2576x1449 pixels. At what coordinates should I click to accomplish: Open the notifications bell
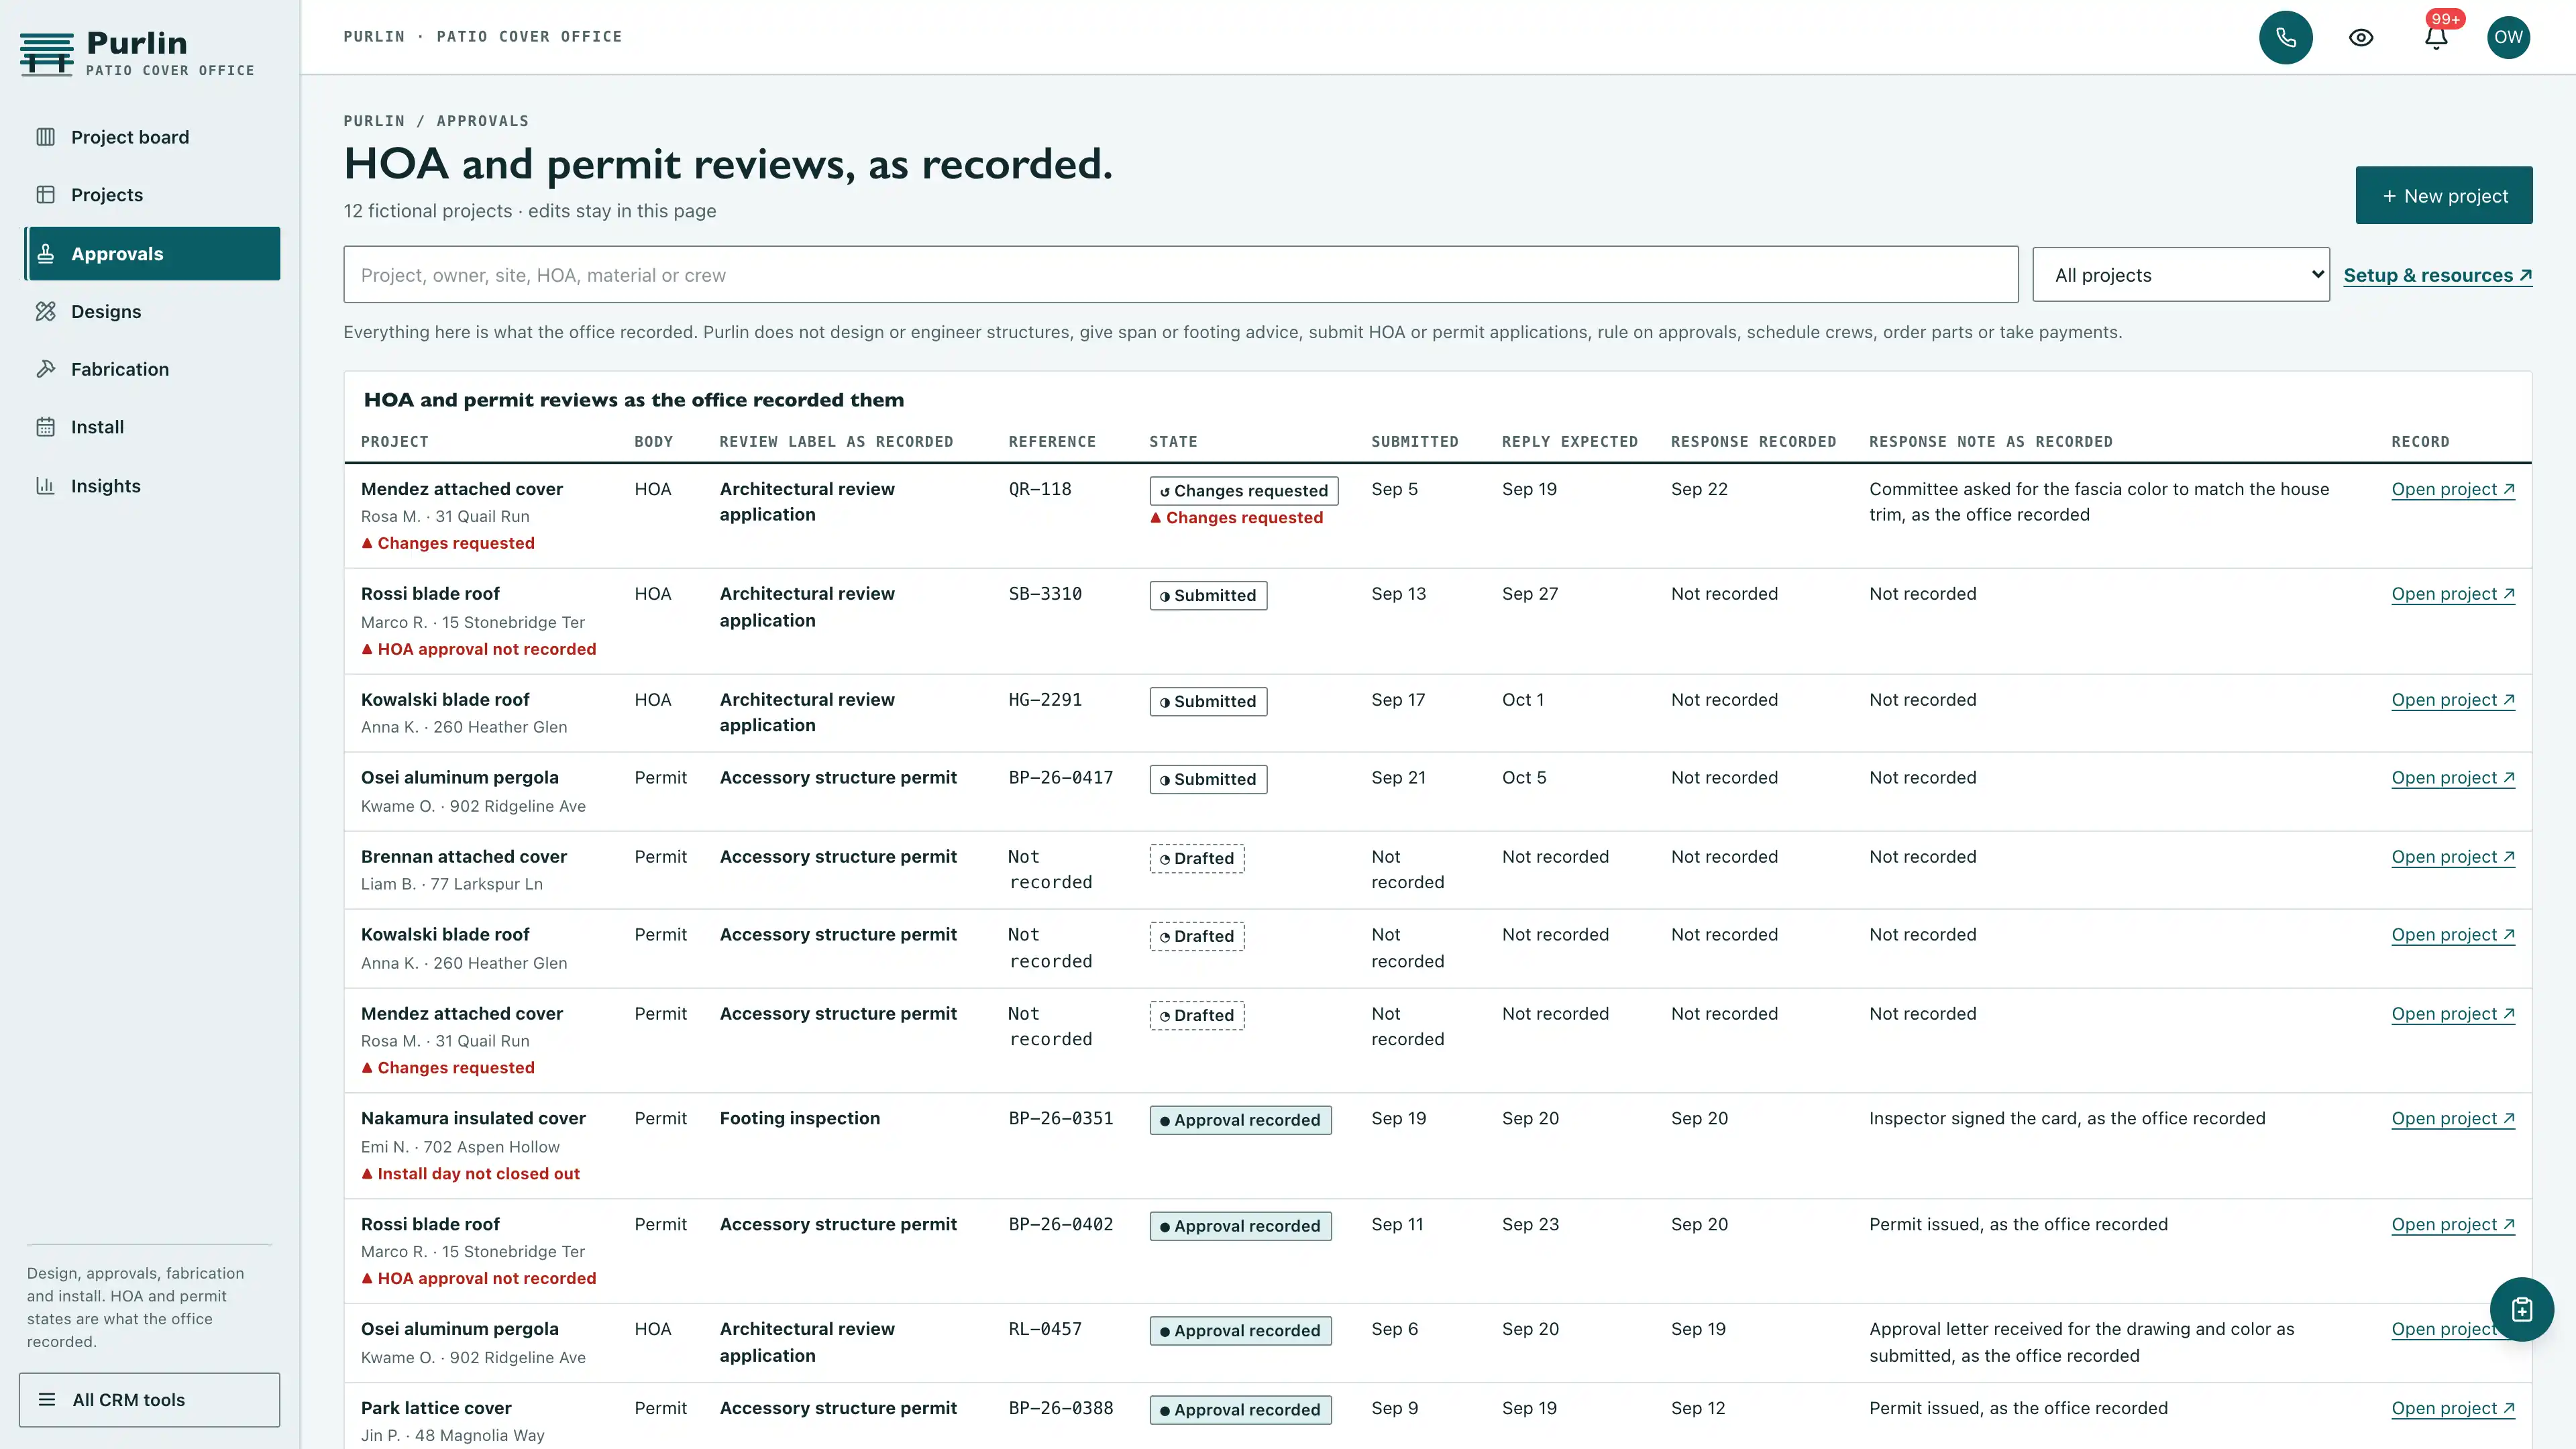click(x=2436, y=37)
